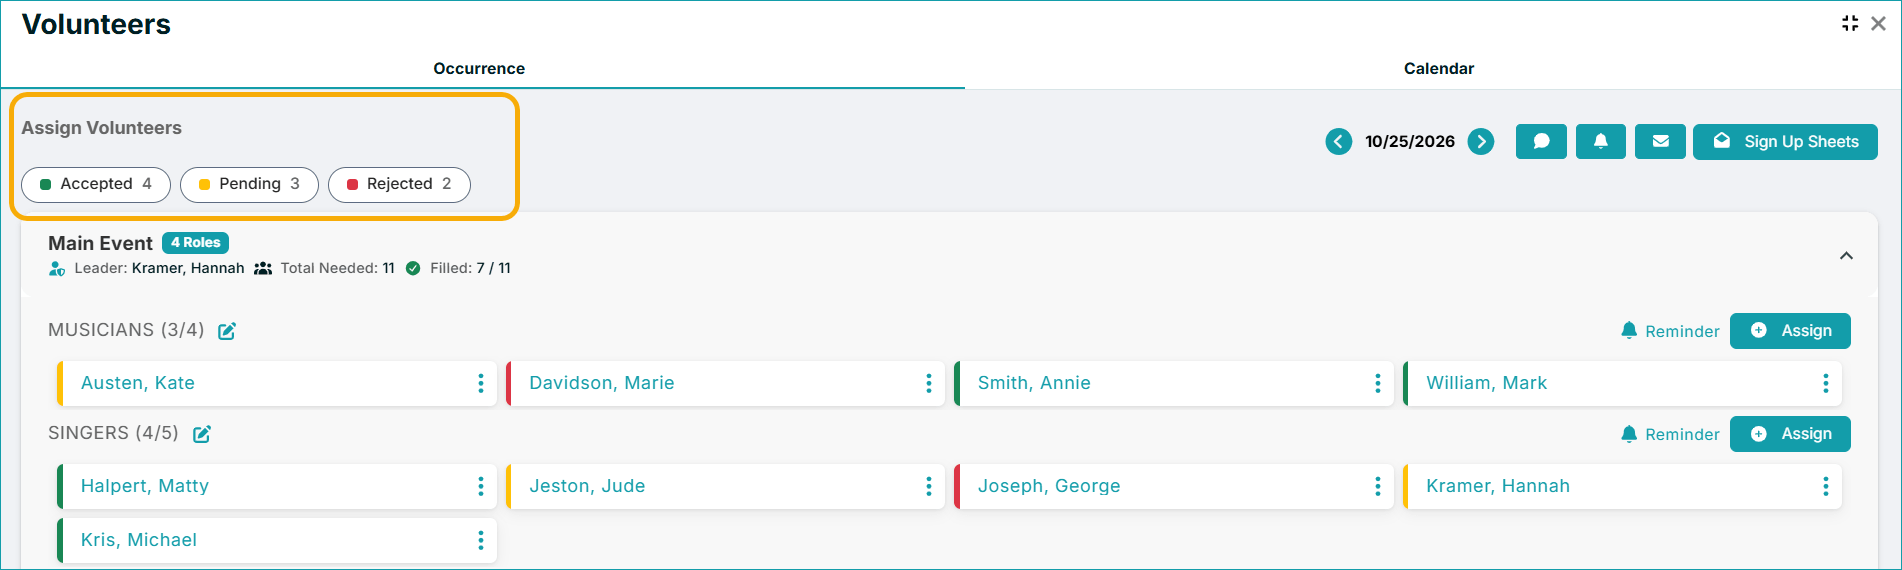Click the Main Event heading

pyautogui.click(x=100, y=243)
